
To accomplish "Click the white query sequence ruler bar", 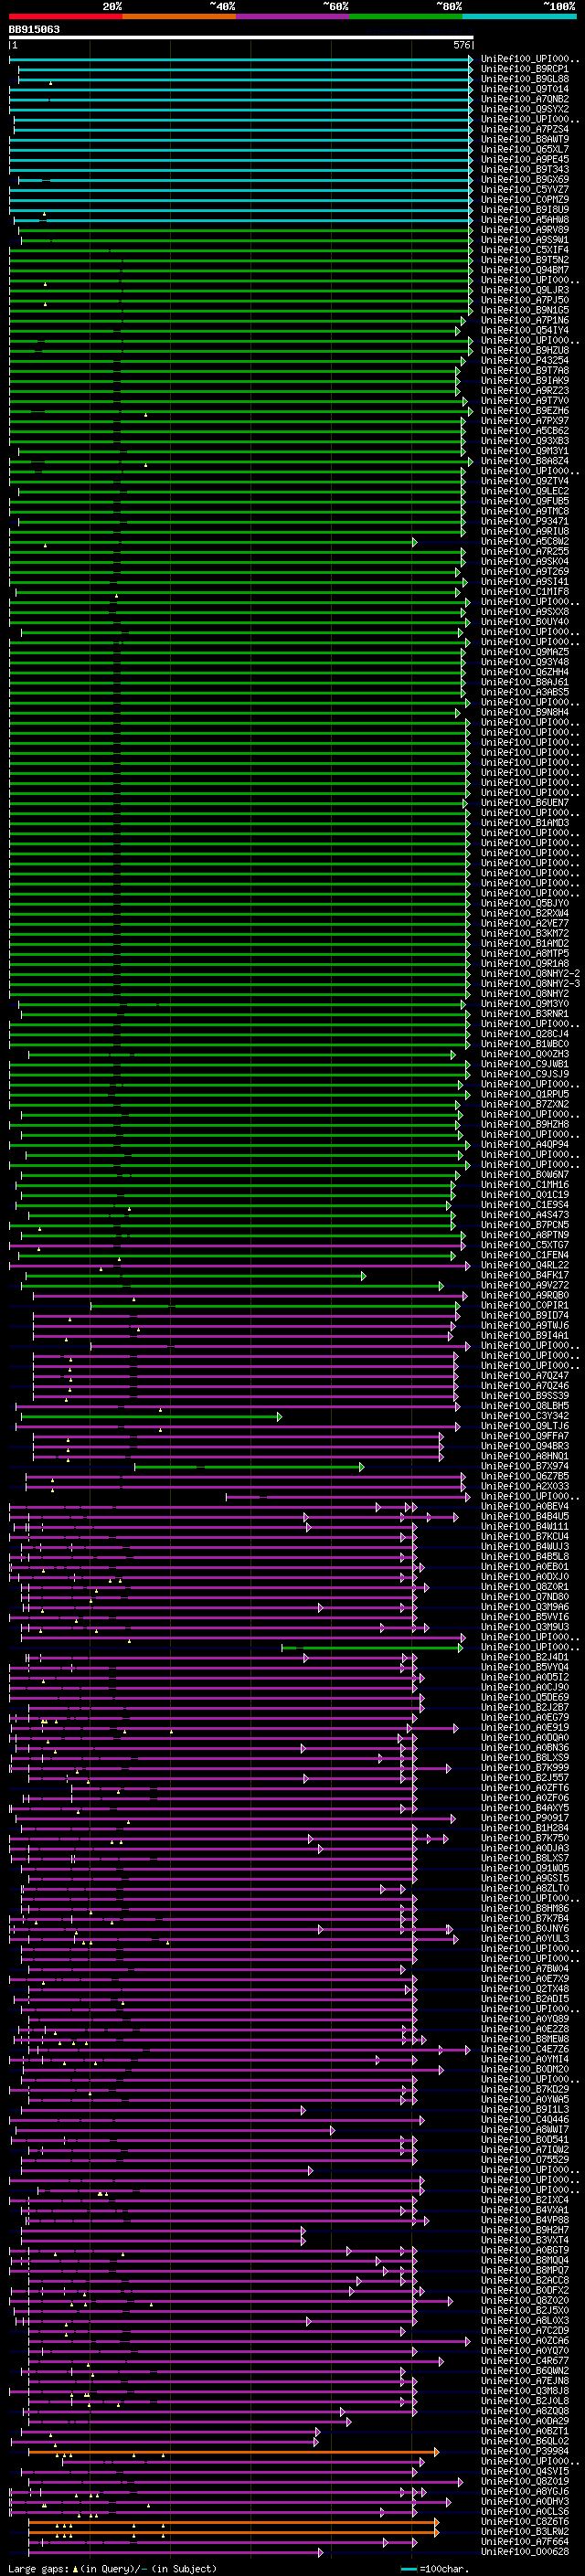I will click(241, 38).
